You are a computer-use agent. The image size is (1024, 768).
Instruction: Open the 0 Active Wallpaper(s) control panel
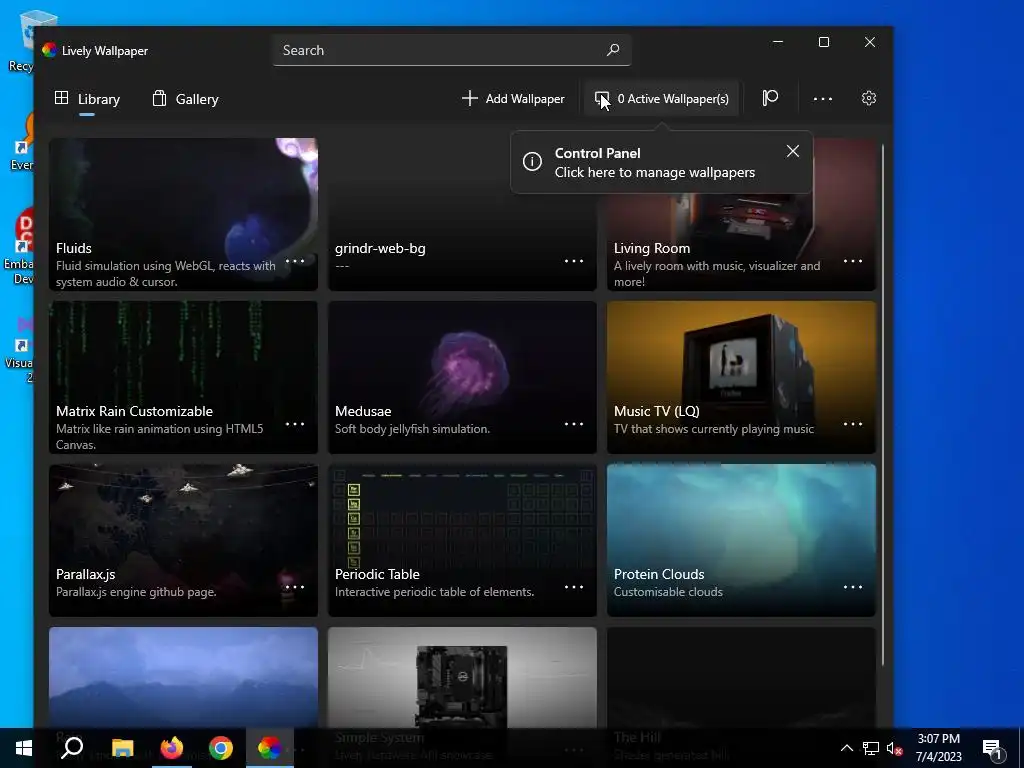[662, 99]
